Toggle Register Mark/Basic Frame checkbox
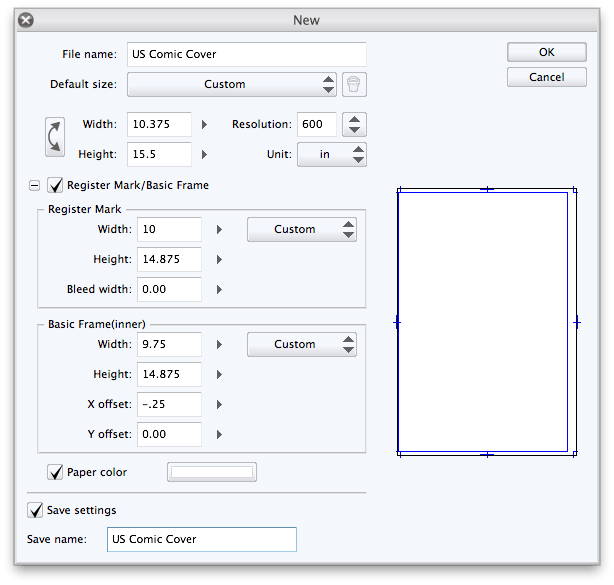Screen dimensions: 614x585 tap(55, 185)
